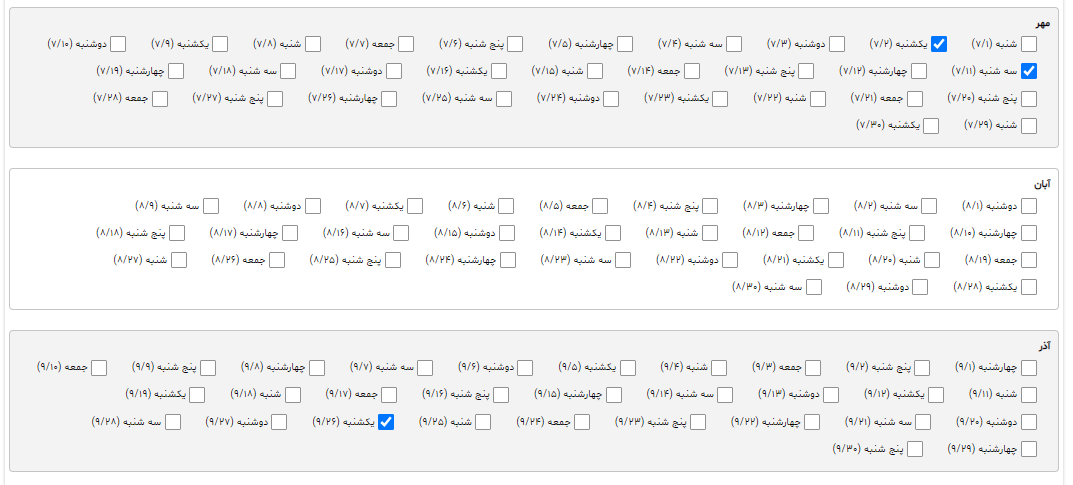This screenshot has width=1073, height=485.
Task: Enable the چهارشنبه (۷/۱۹) checkbox
Action: [176, 71]
